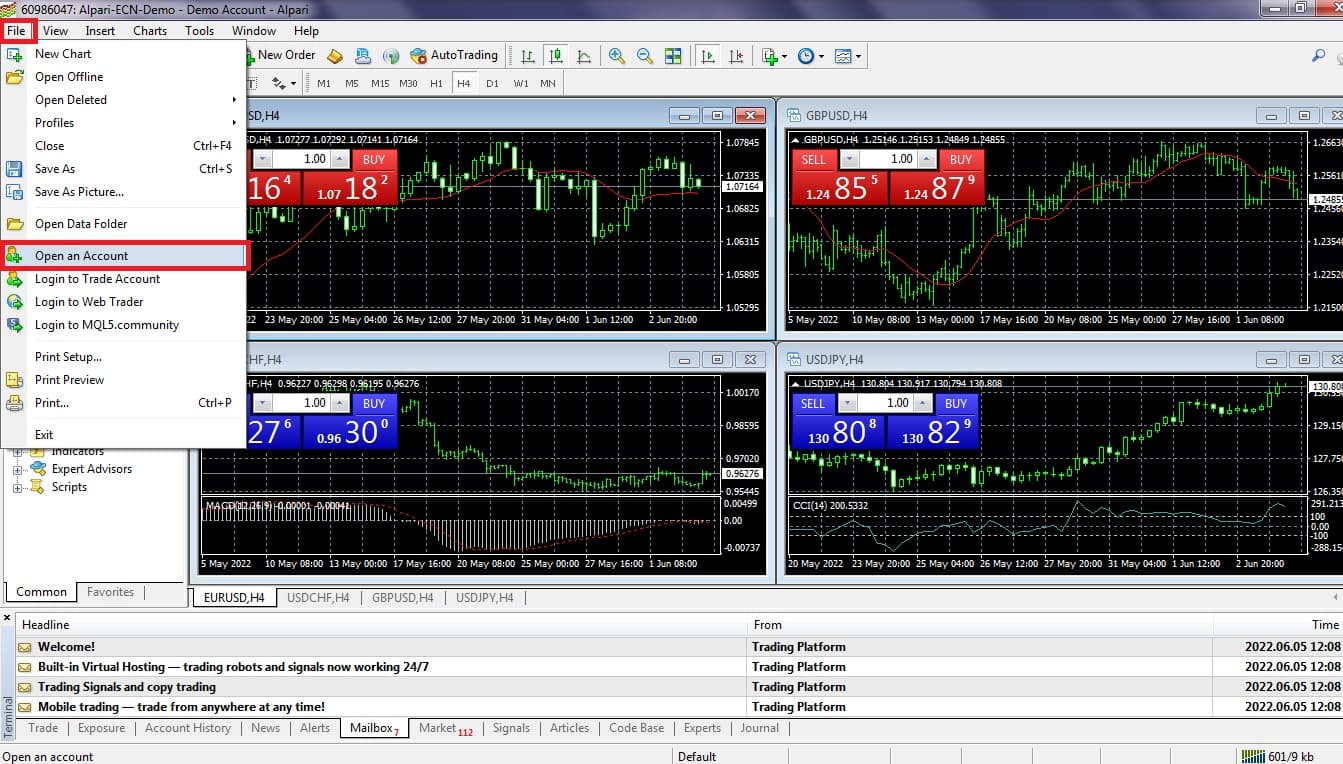Toggle the AutoTrading button
Viewport: 1343px width, 764px height.
coord(453,55)
